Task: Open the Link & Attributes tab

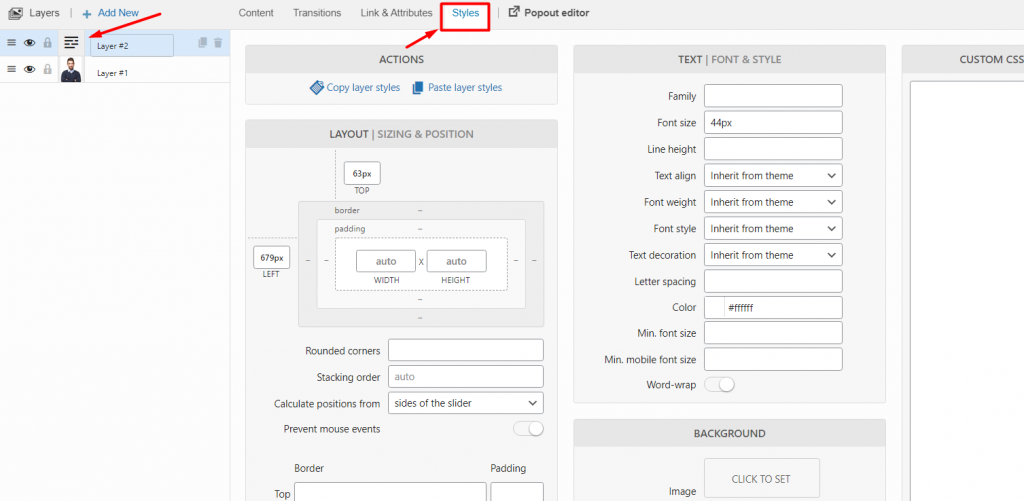Action: [396, 12]
